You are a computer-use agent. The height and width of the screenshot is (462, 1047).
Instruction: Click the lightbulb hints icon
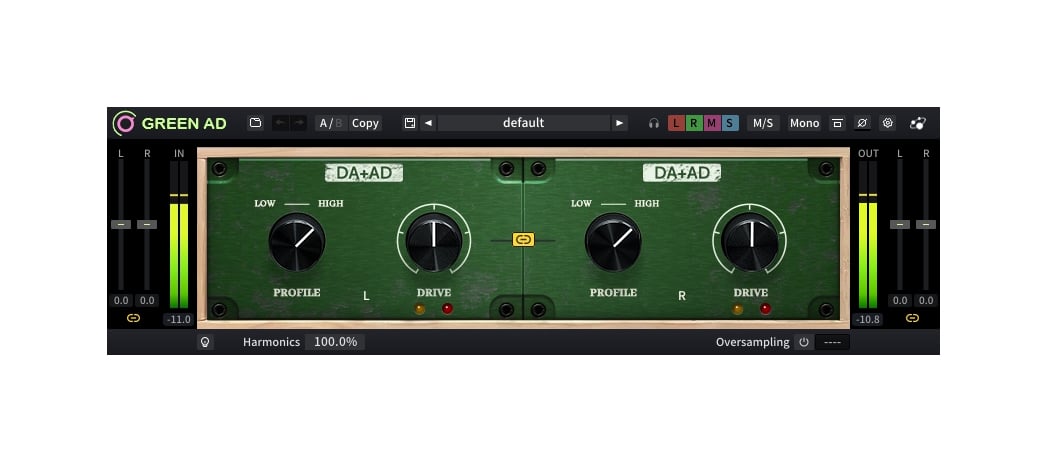tap(205, 342)
